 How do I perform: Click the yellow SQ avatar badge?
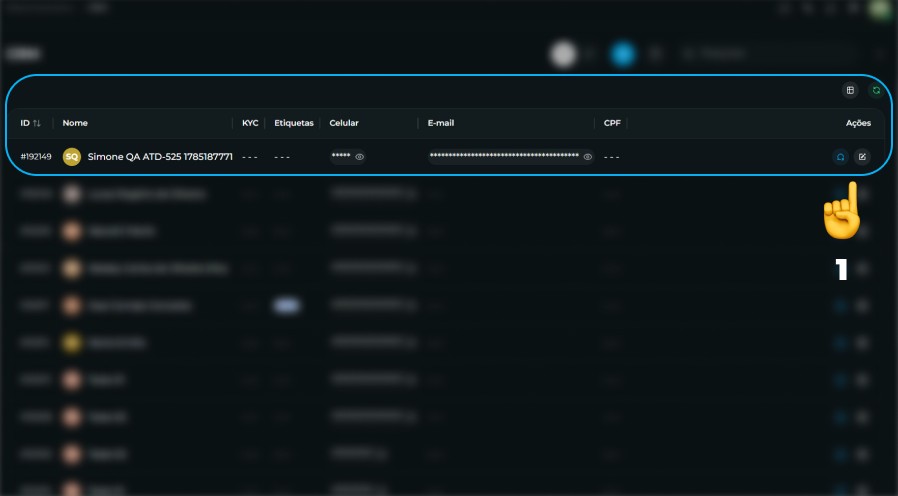72,157
